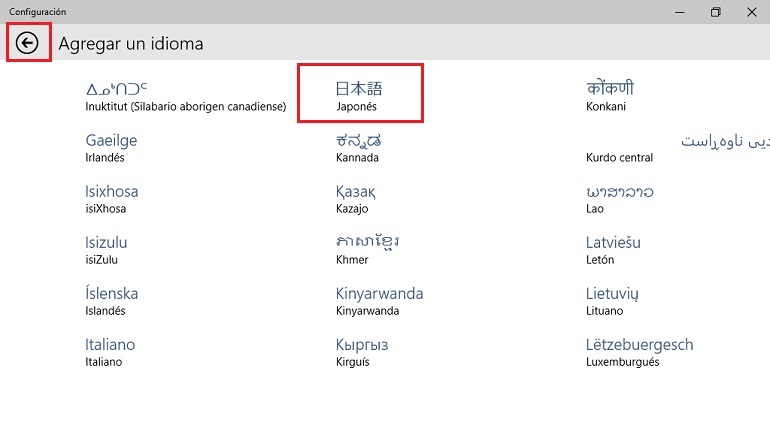Select isiZulu language

[x=106, y=250]
